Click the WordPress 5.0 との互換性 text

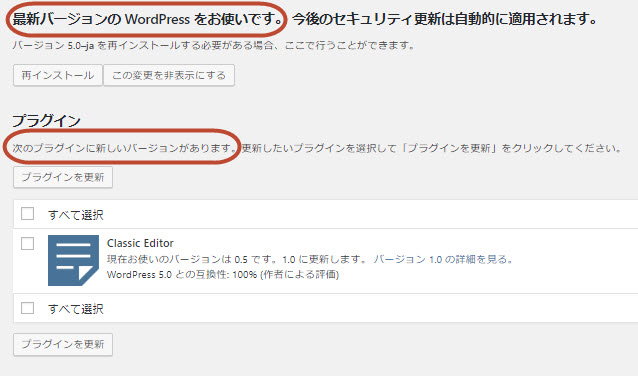(x=223, y=275)
